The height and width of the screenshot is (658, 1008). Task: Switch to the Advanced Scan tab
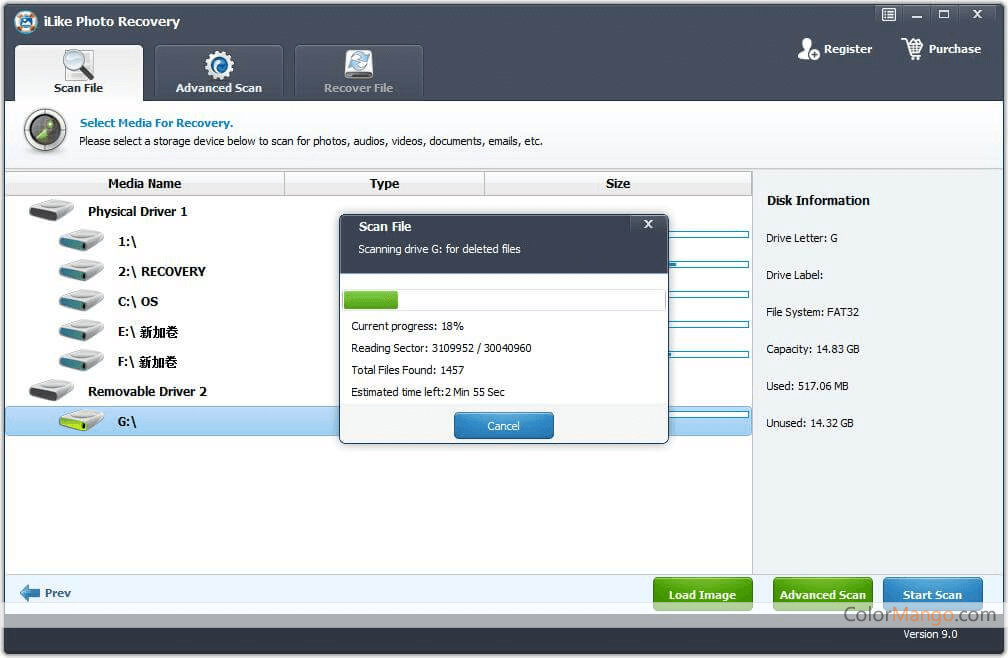pyautogui.click(x=219, y=72)
